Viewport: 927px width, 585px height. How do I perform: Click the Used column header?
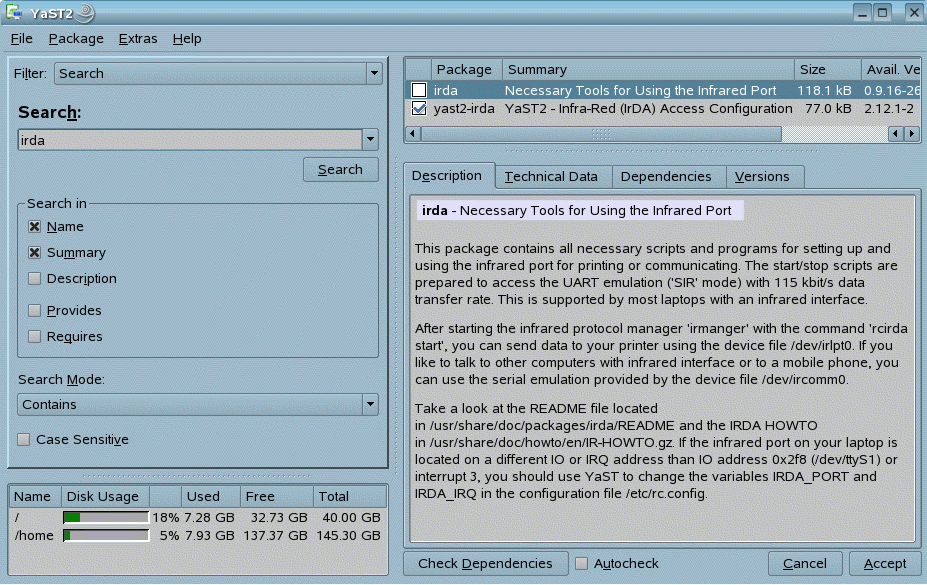[210, 496]
